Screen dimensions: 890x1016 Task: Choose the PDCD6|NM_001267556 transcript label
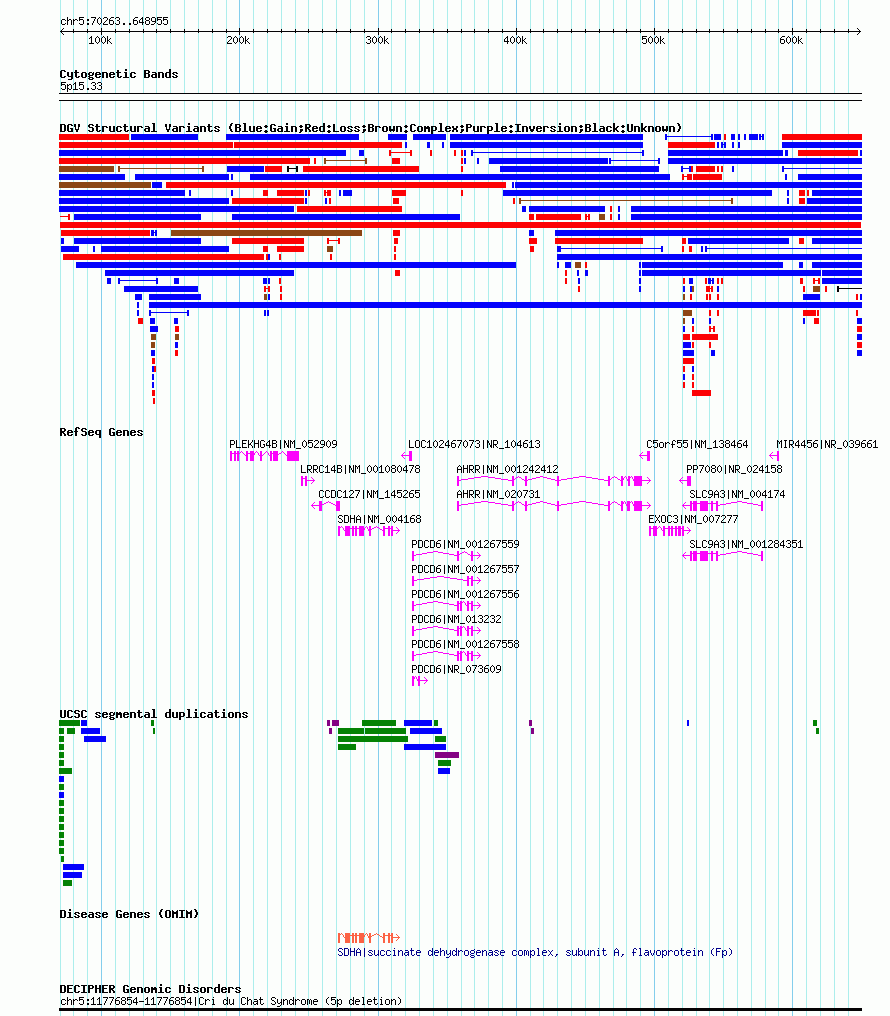click(x=465, y=594)
